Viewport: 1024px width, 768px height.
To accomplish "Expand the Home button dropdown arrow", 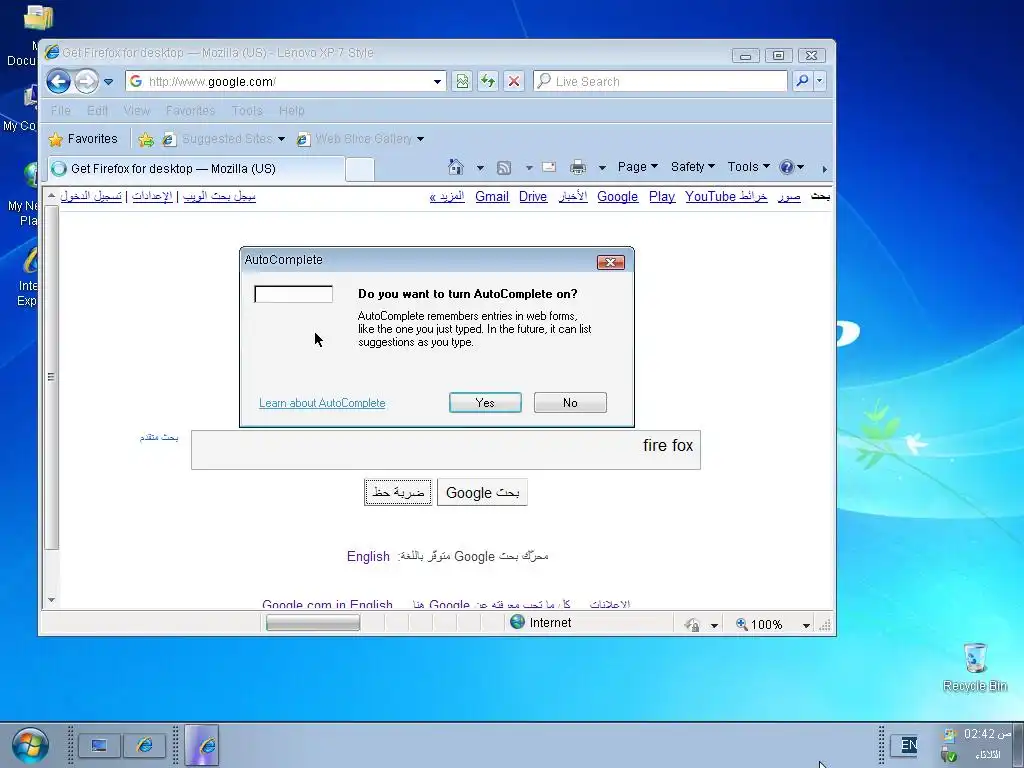I will [x=480, y=168].
